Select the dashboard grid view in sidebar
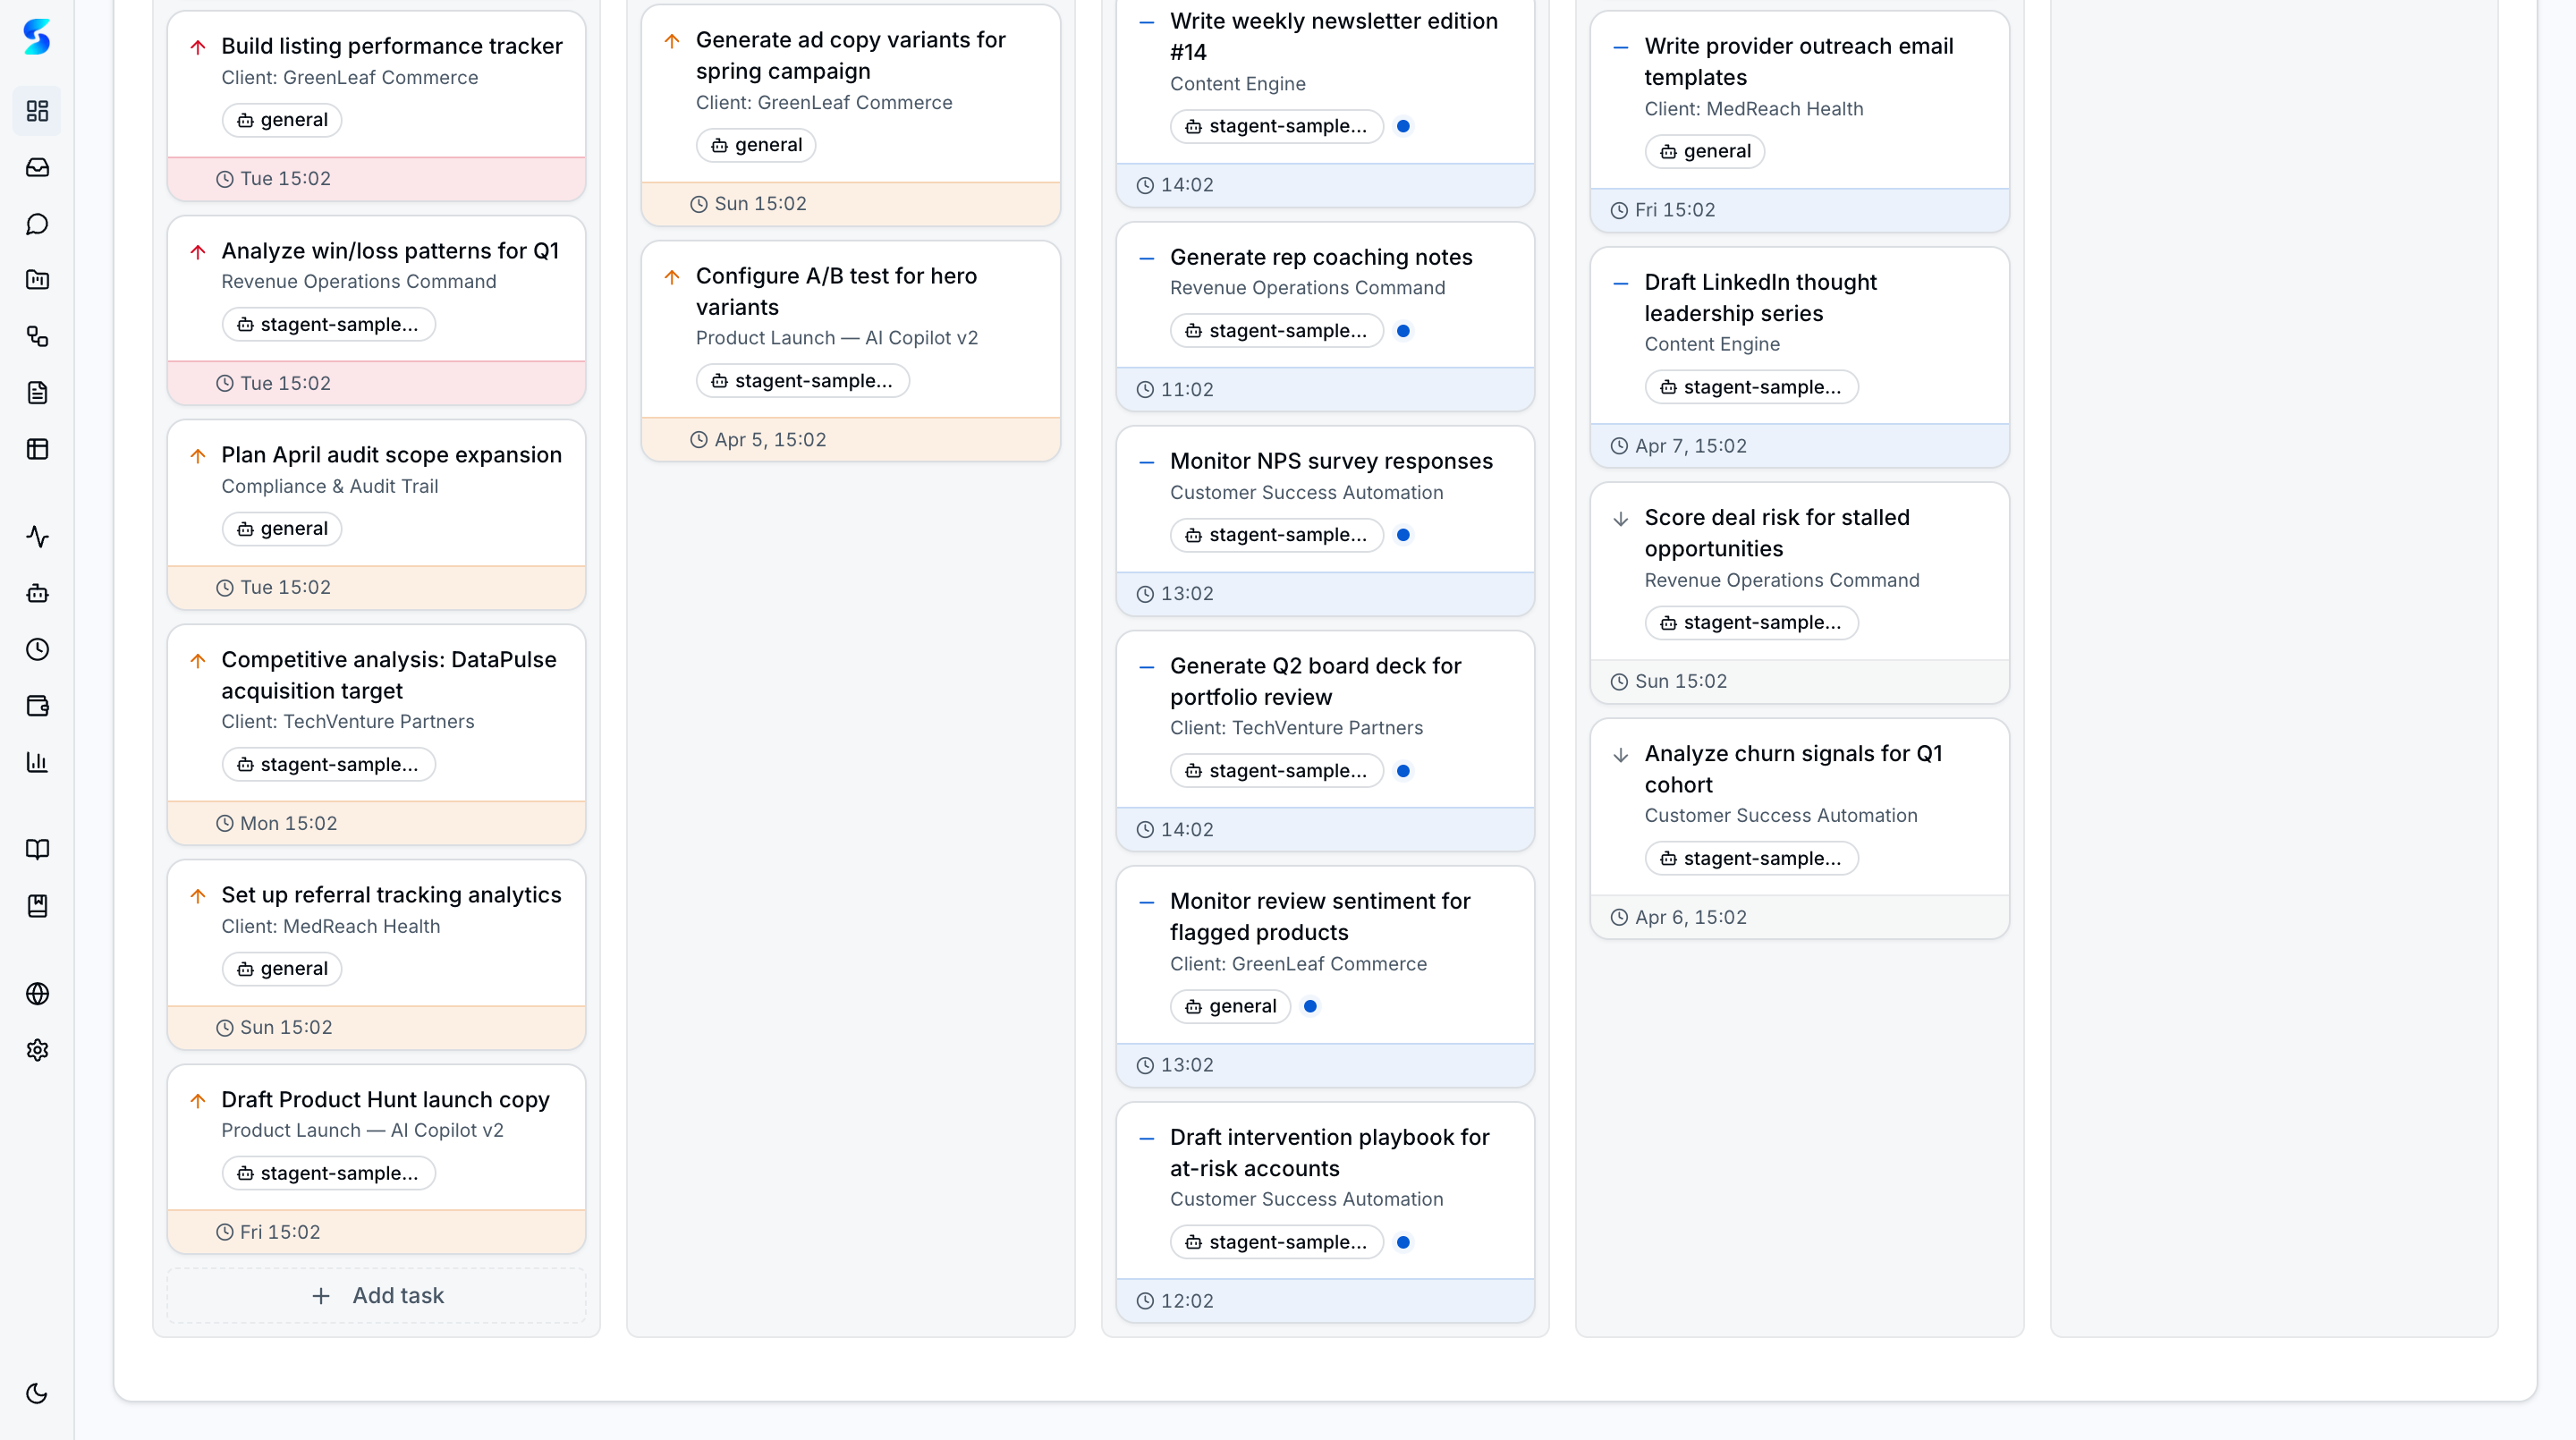Viewport: 2576px width, 1440px height. 38,111
